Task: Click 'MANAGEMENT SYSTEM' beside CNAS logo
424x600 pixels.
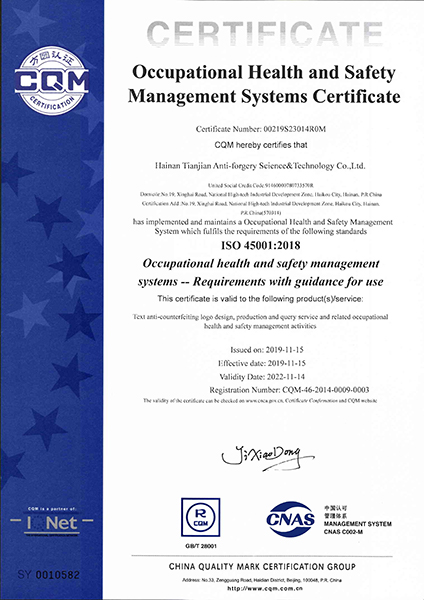Action: 357,524
